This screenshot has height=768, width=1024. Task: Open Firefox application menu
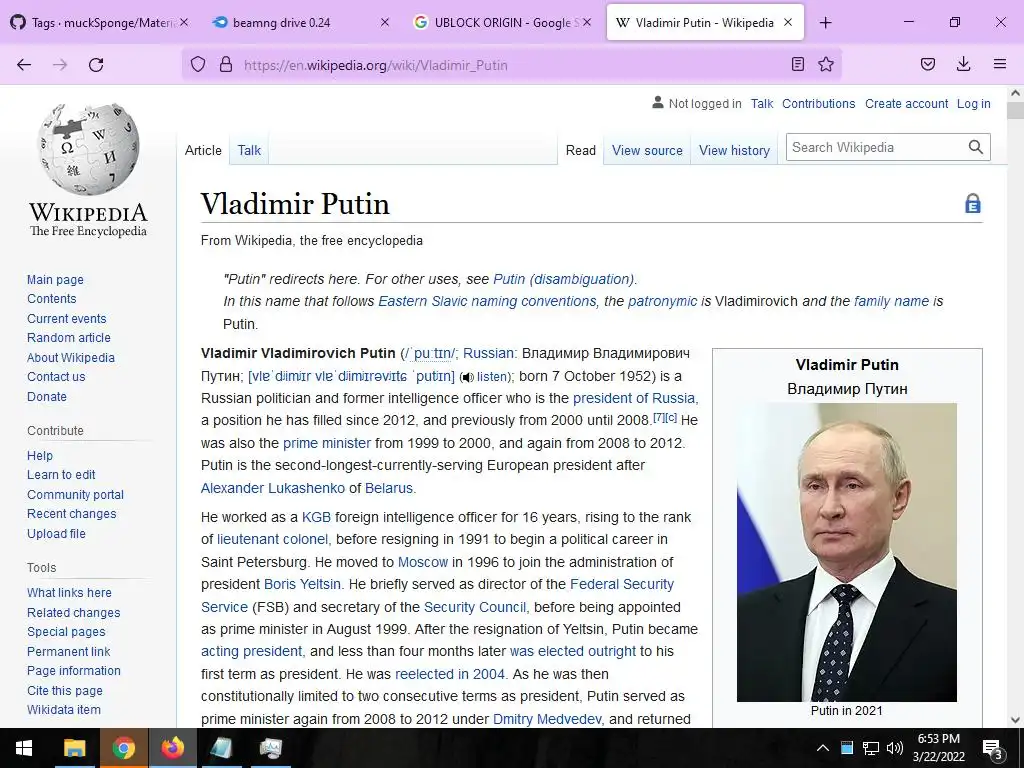1000,64
